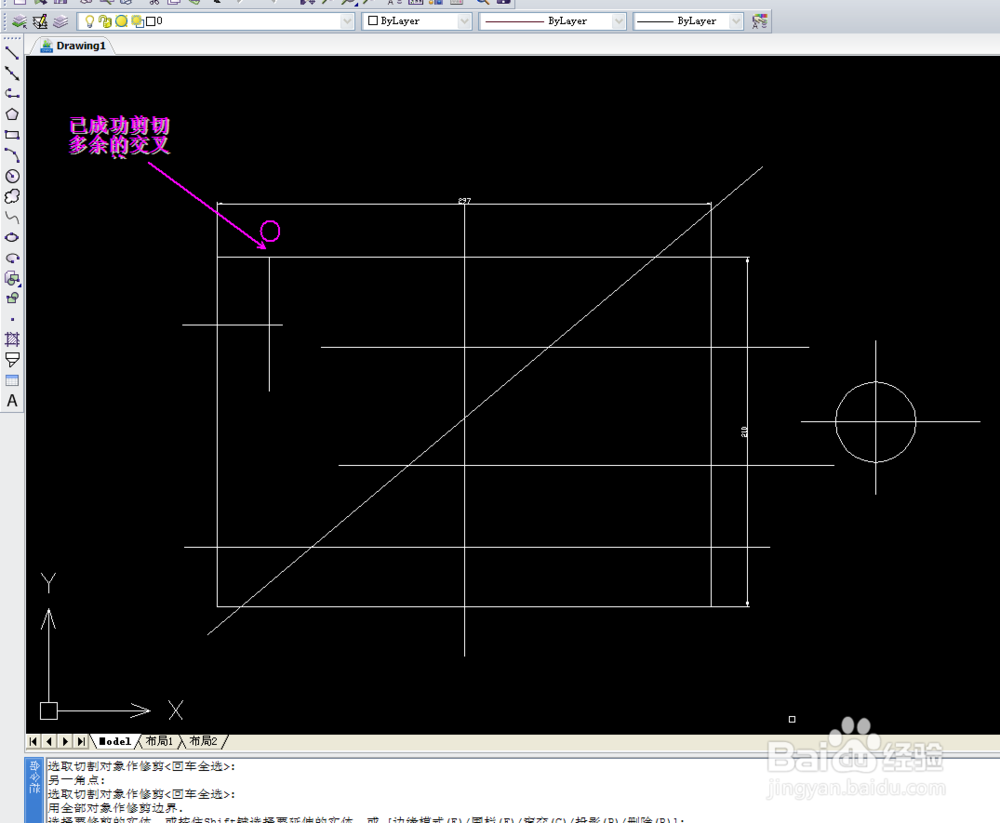Select the Multiline Text tool
The height and width of the screenshot is (823, 1000).
pyautogui.click(x=11, y=401)
